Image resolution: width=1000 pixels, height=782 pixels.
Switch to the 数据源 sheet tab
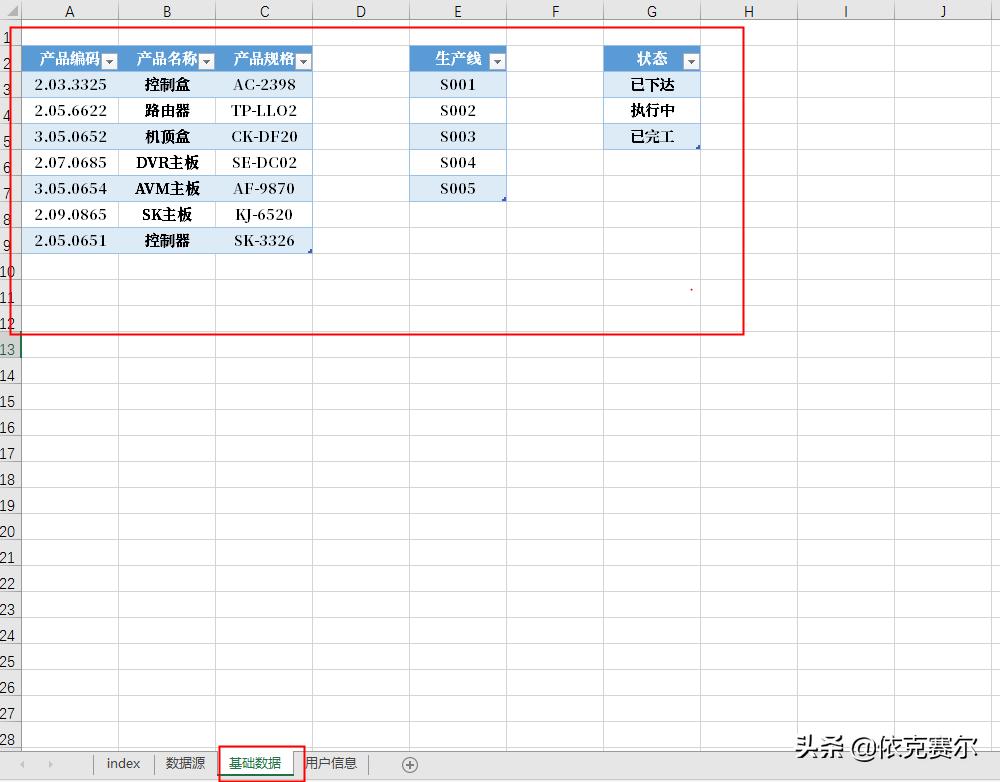pos(184,763)
